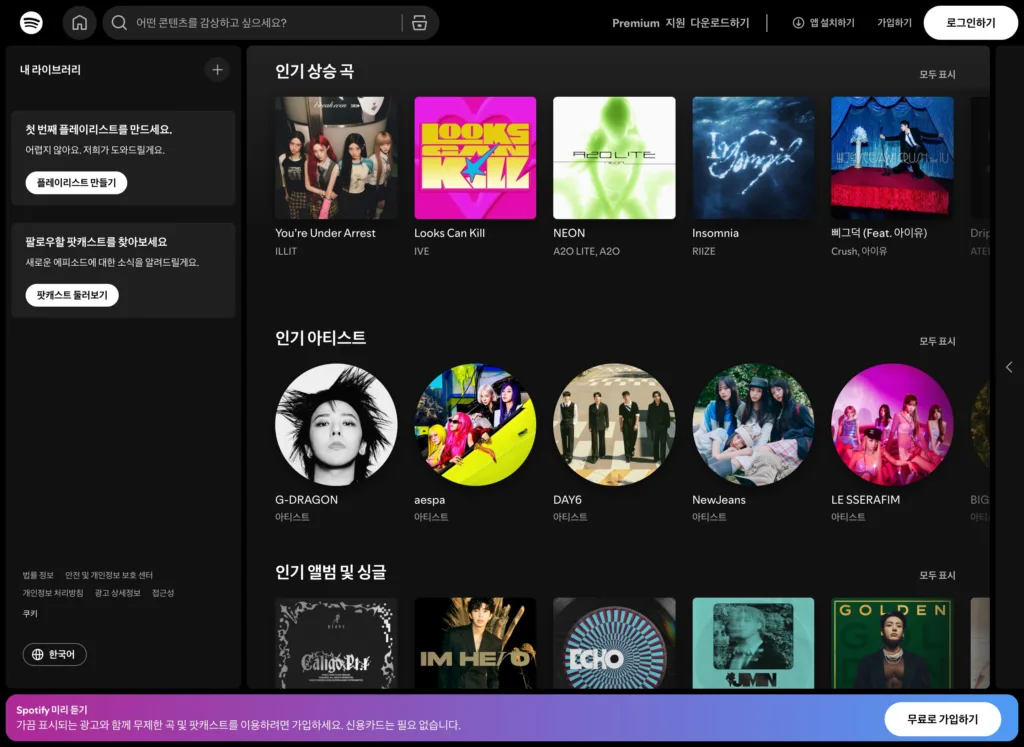The image size is (1024, 747).
Task: Open the 삐그덕 (Feat. 아이유) cover
Action: pyautogui.click(x=892, y=158)
